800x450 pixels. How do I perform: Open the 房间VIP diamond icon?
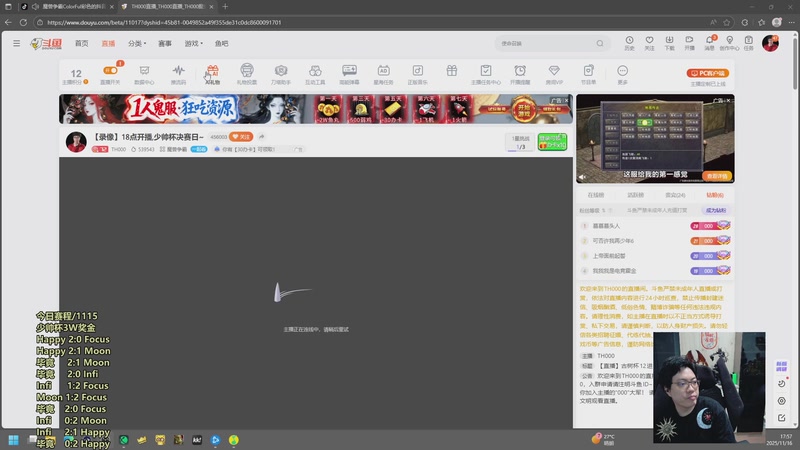(554, 74)
